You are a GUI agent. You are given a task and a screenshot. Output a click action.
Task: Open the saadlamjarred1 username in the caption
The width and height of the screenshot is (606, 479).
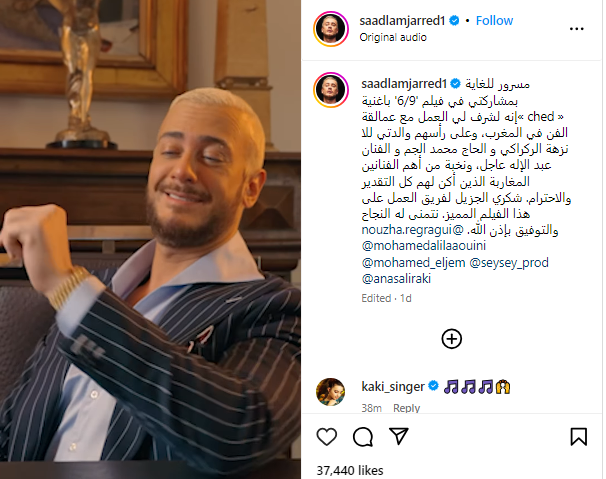pos(404,84)
